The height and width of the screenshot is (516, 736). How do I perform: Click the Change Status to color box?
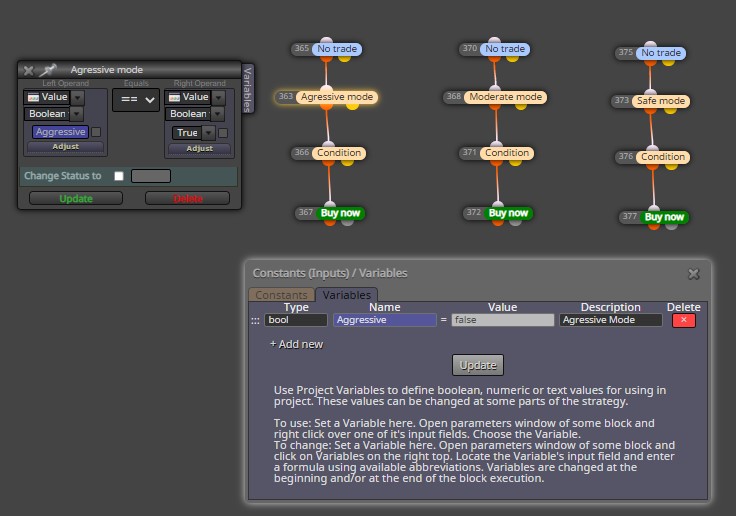[151, 176]
